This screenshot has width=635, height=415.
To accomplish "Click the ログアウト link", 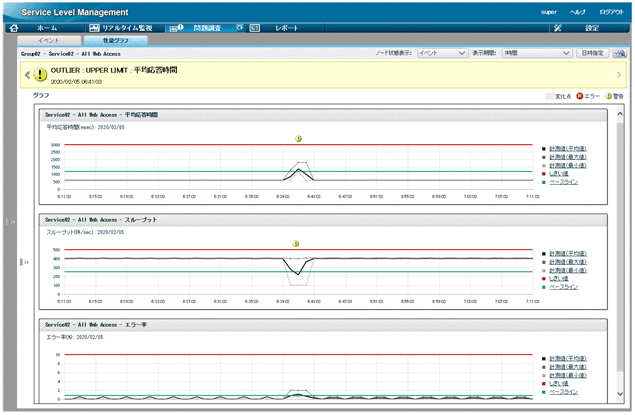I will pos(612,10).
